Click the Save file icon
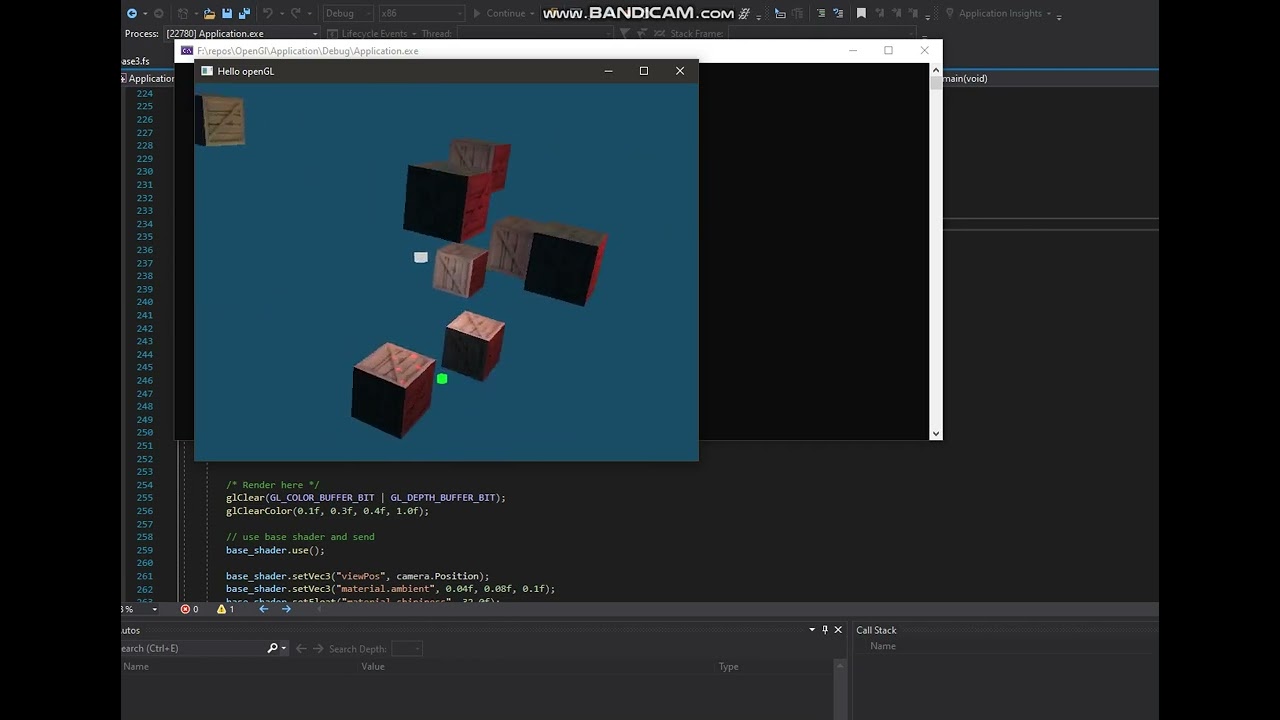 [x=227, y=13]
